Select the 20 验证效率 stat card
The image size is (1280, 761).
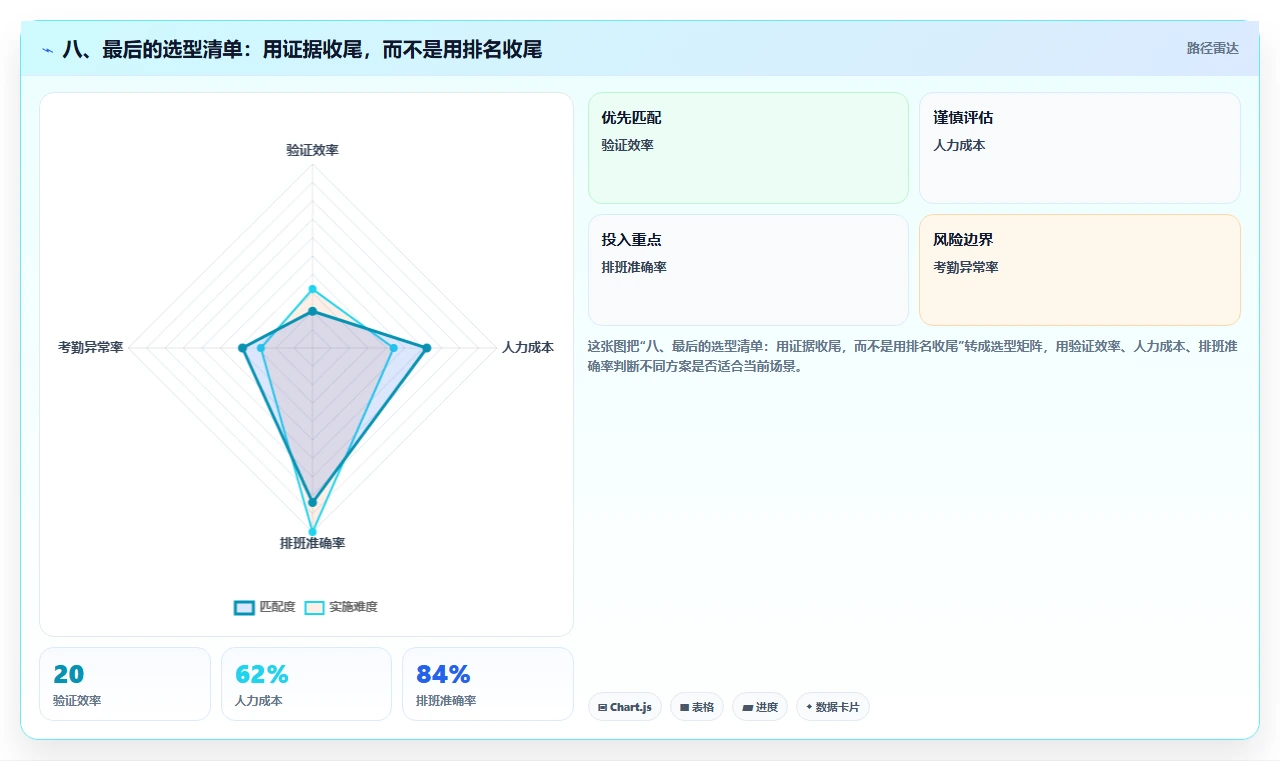(125, 684)
